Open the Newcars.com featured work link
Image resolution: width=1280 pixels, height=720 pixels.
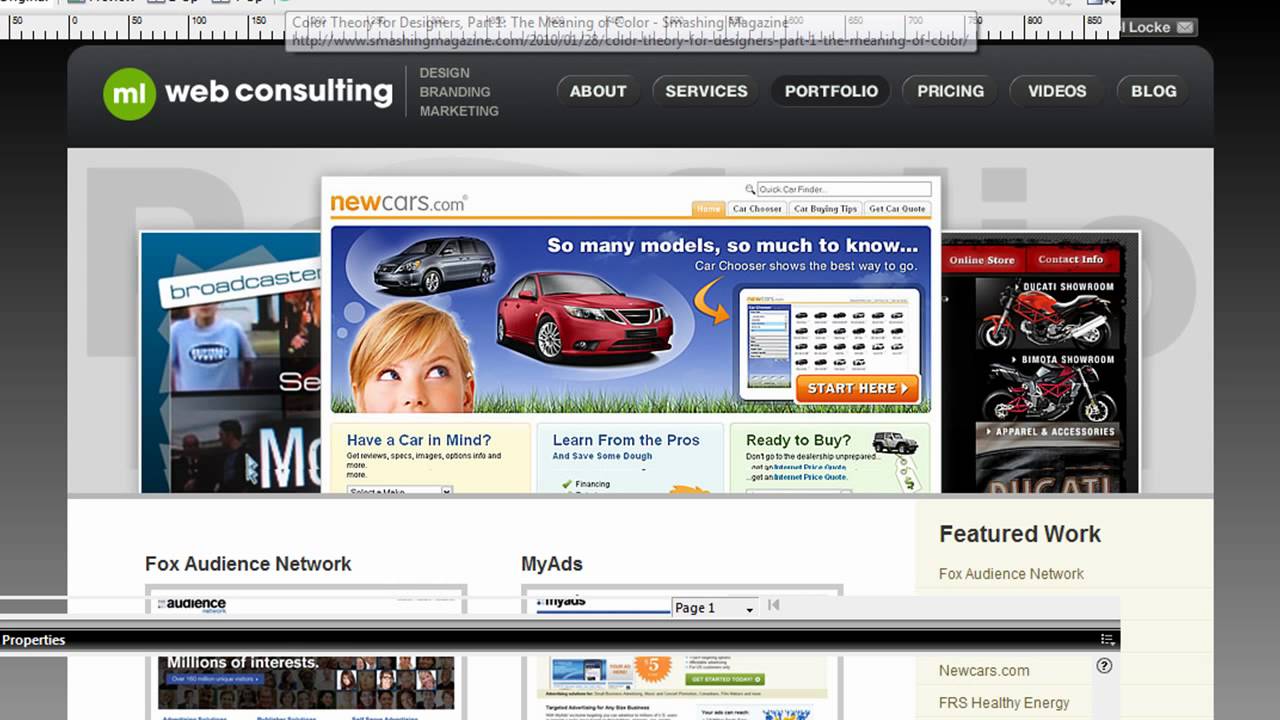pos(984,671)
